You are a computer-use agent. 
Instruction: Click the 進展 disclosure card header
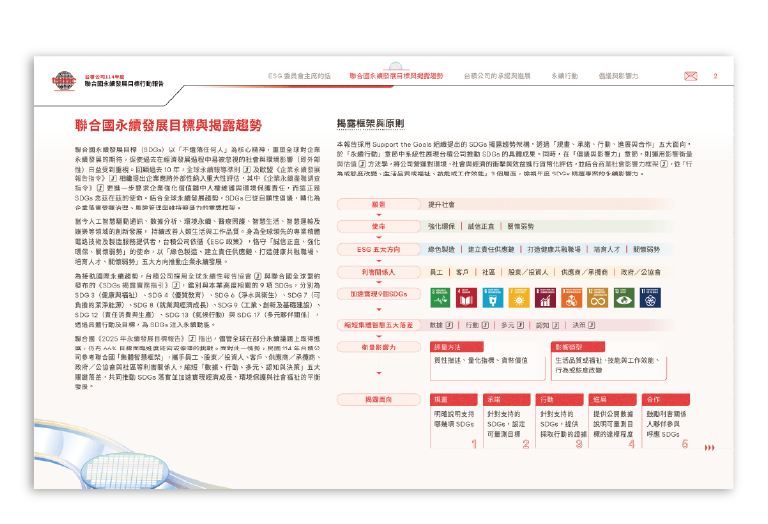tap(613, 400)
